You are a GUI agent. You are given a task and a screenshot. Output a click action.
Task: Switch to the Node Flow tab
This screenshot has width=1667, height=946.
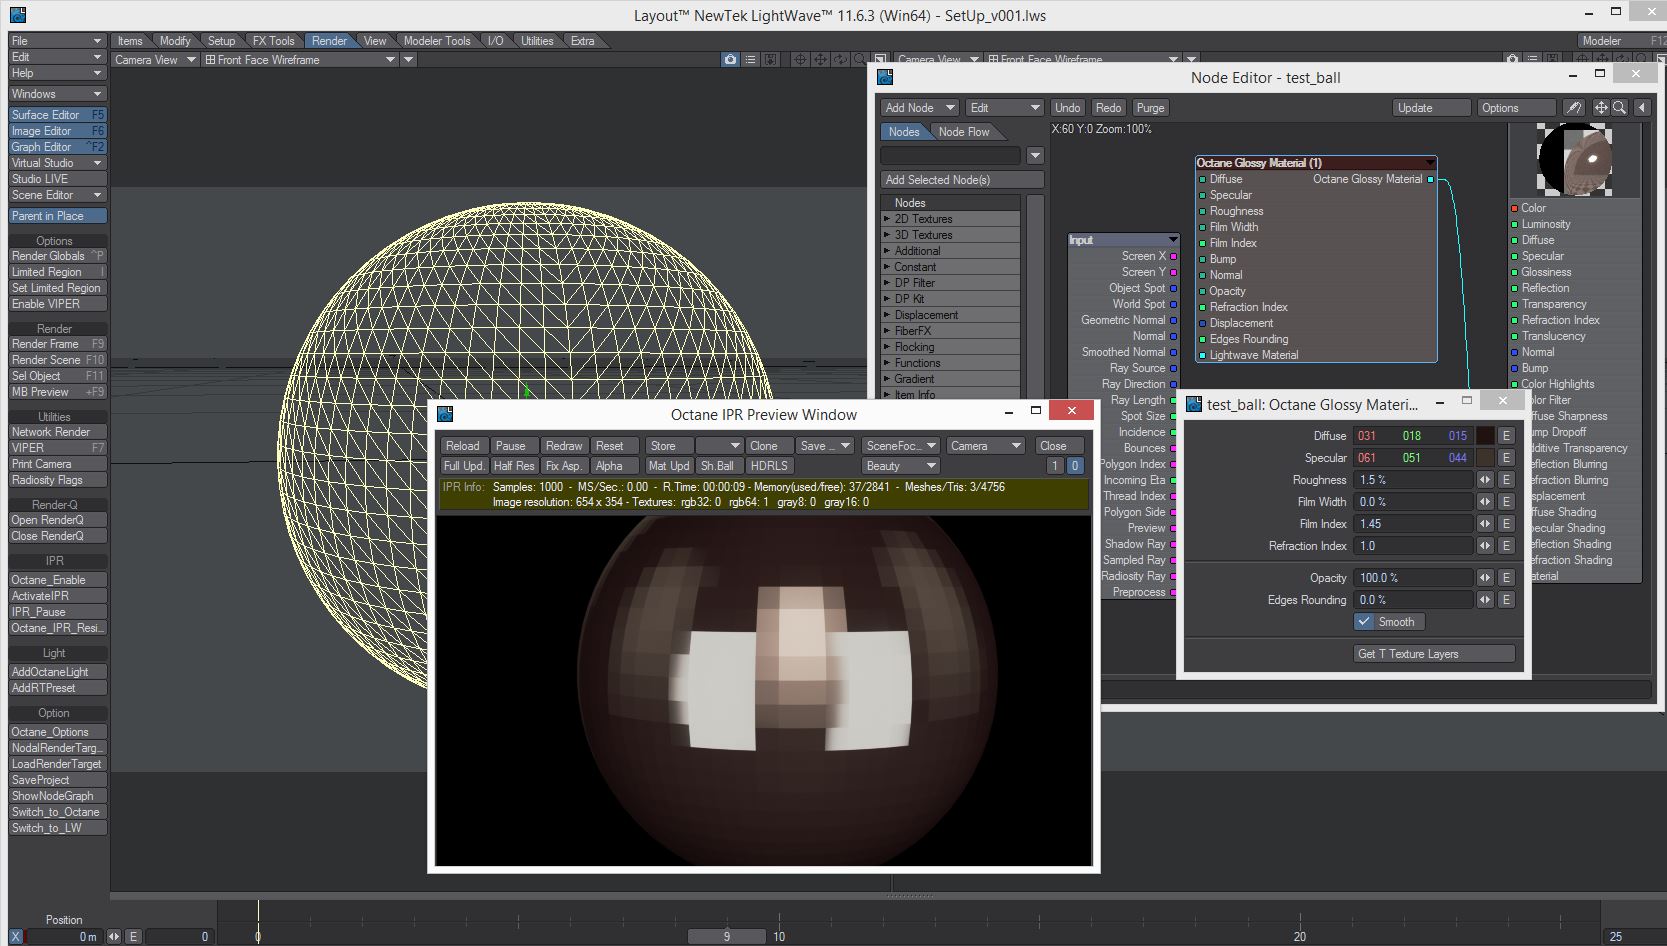(x=964, y=132)
